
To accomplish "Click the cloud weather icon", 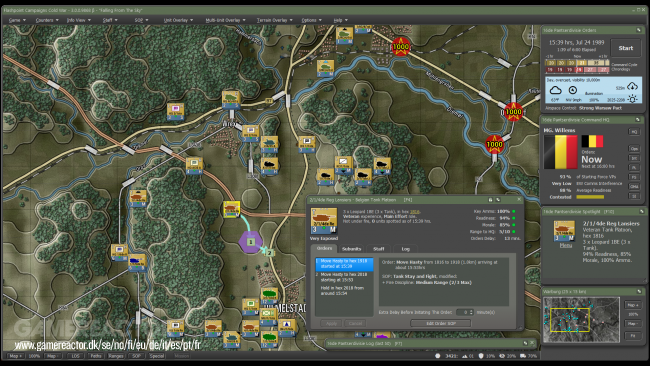I will [555, 90].
